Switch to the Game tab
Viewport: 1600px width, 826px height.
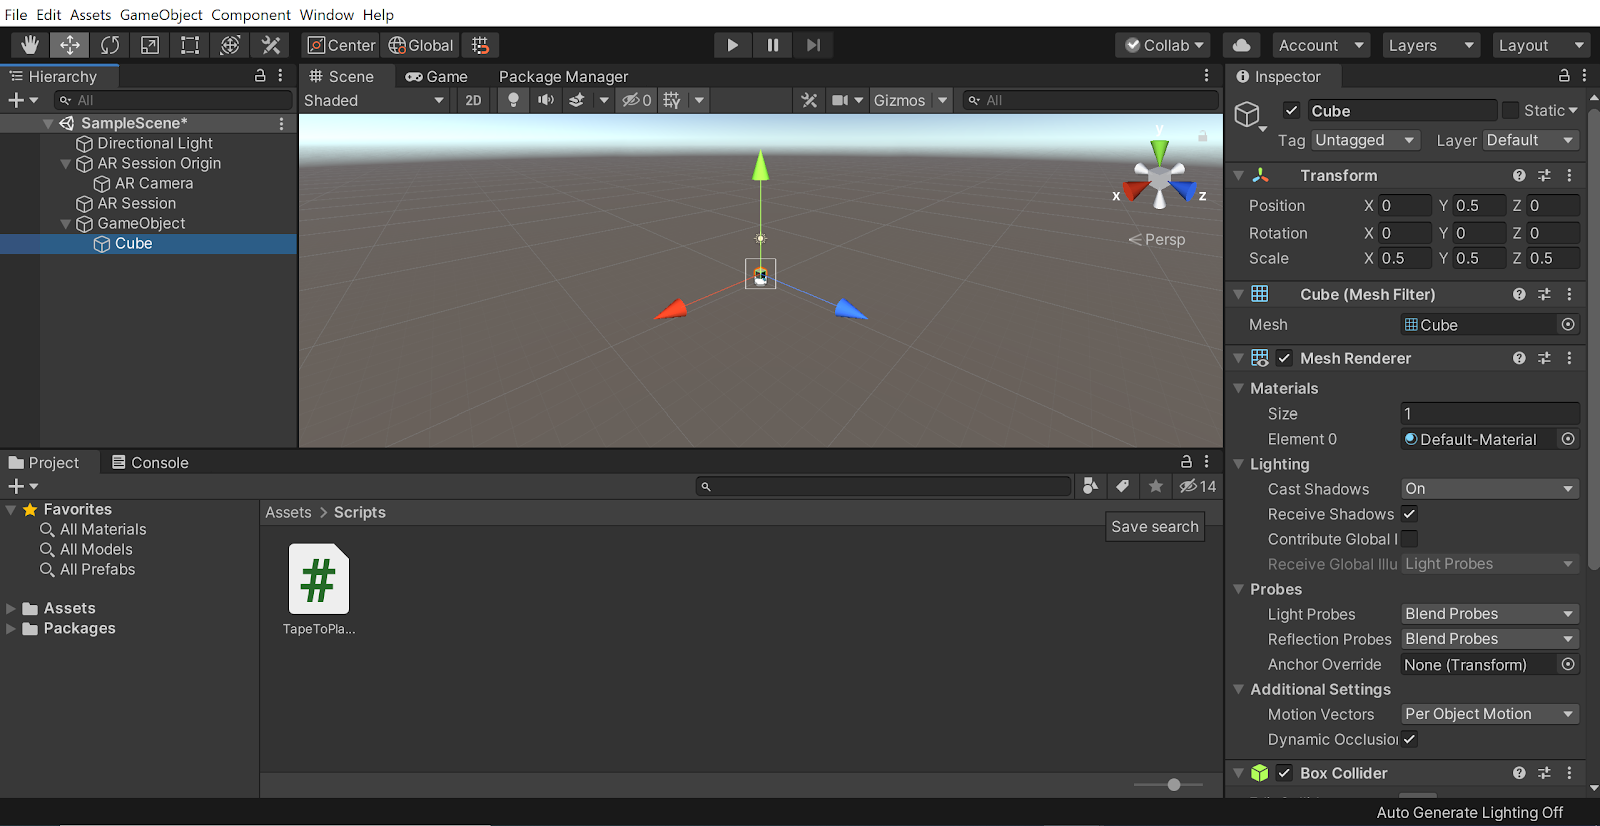pos(437,77)
